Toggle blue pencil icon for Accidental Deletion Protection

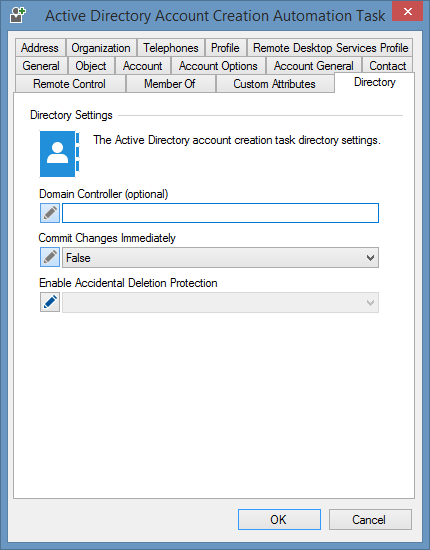click(50, 302)
